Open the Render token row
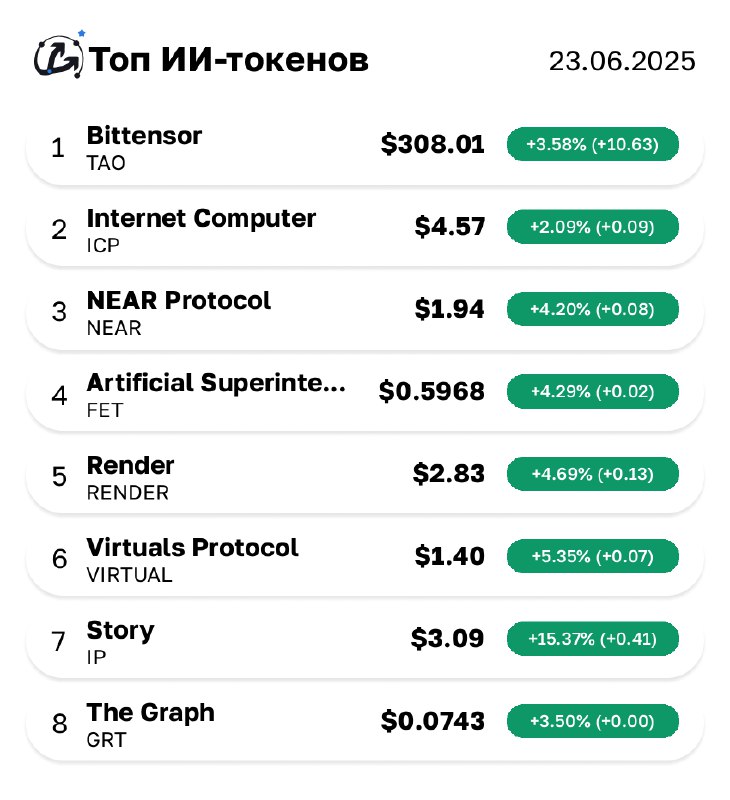The height and width of the screenshot is (800, 730). point(365,476)
